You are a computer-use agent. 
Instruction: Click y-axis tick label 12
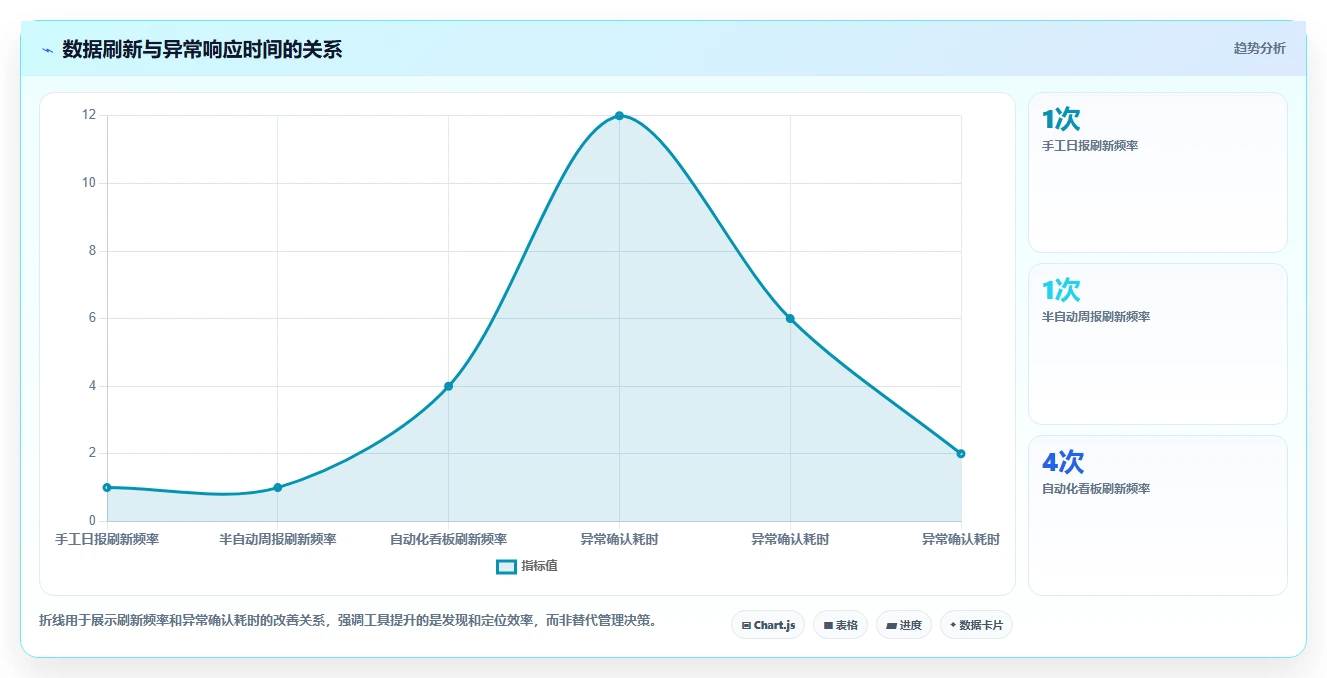coord(89,115)
